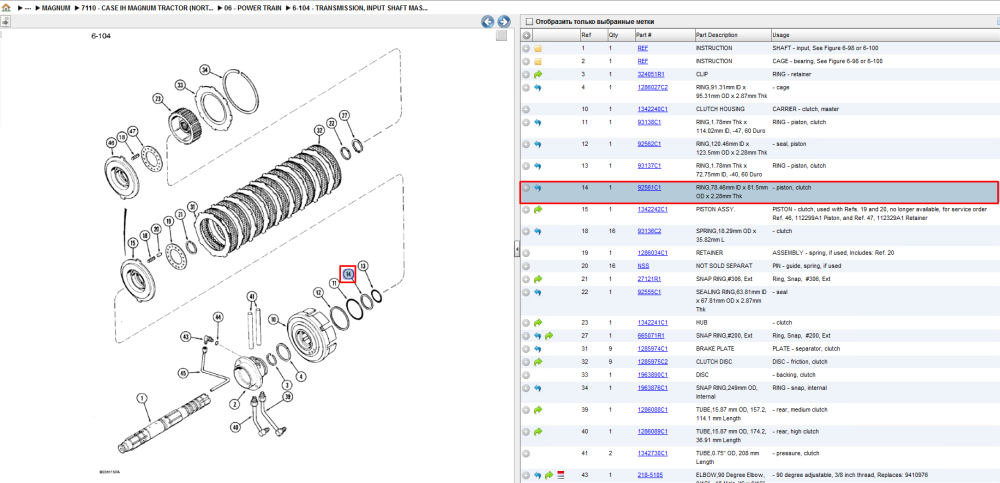The width and height of the screenshot is (1000, 483).
Task: Select the round marker for RETAINER row
Action: (x=526, y=253)
